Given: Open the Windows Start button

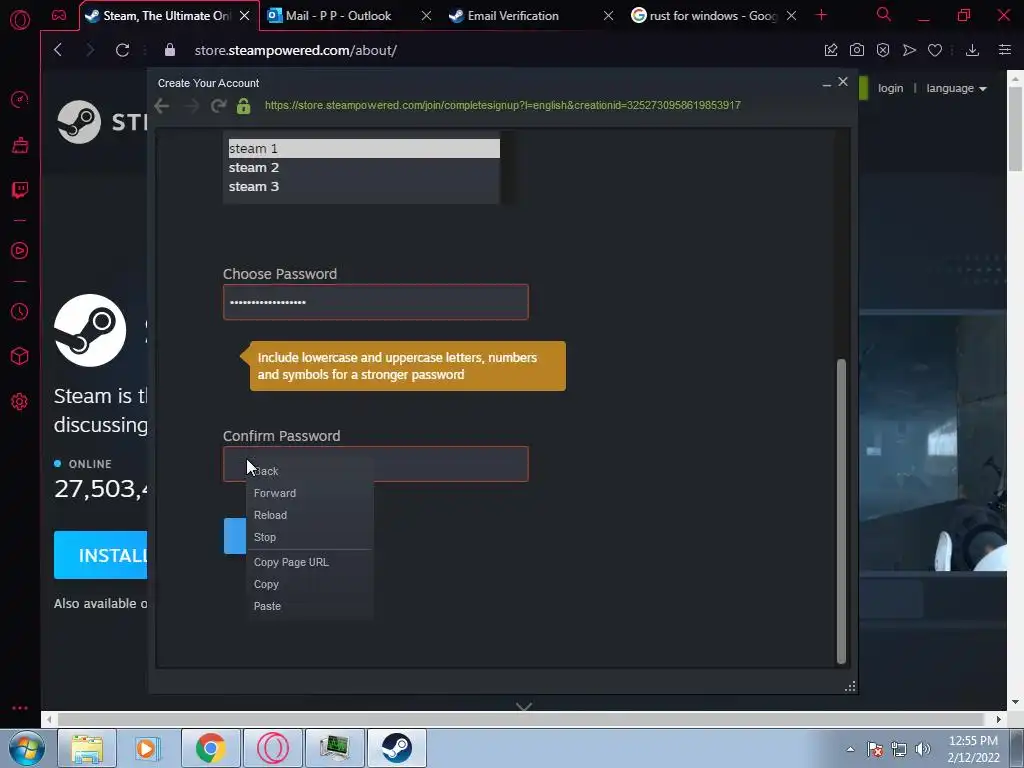Looking at the screenshot, I should (26, 748).
